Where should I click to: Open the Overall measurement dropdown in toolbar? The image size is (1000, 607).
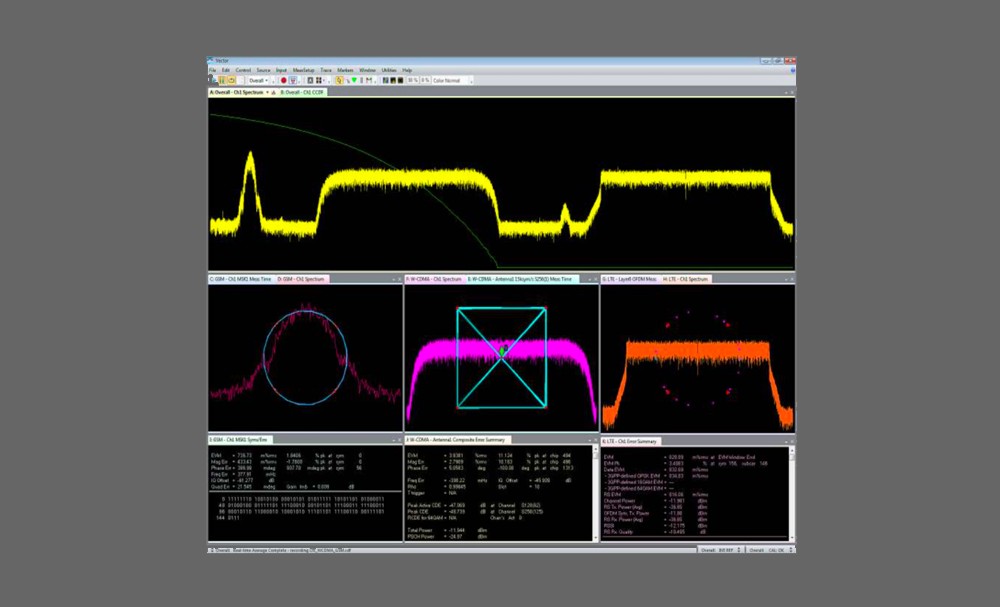click(257, 80)
